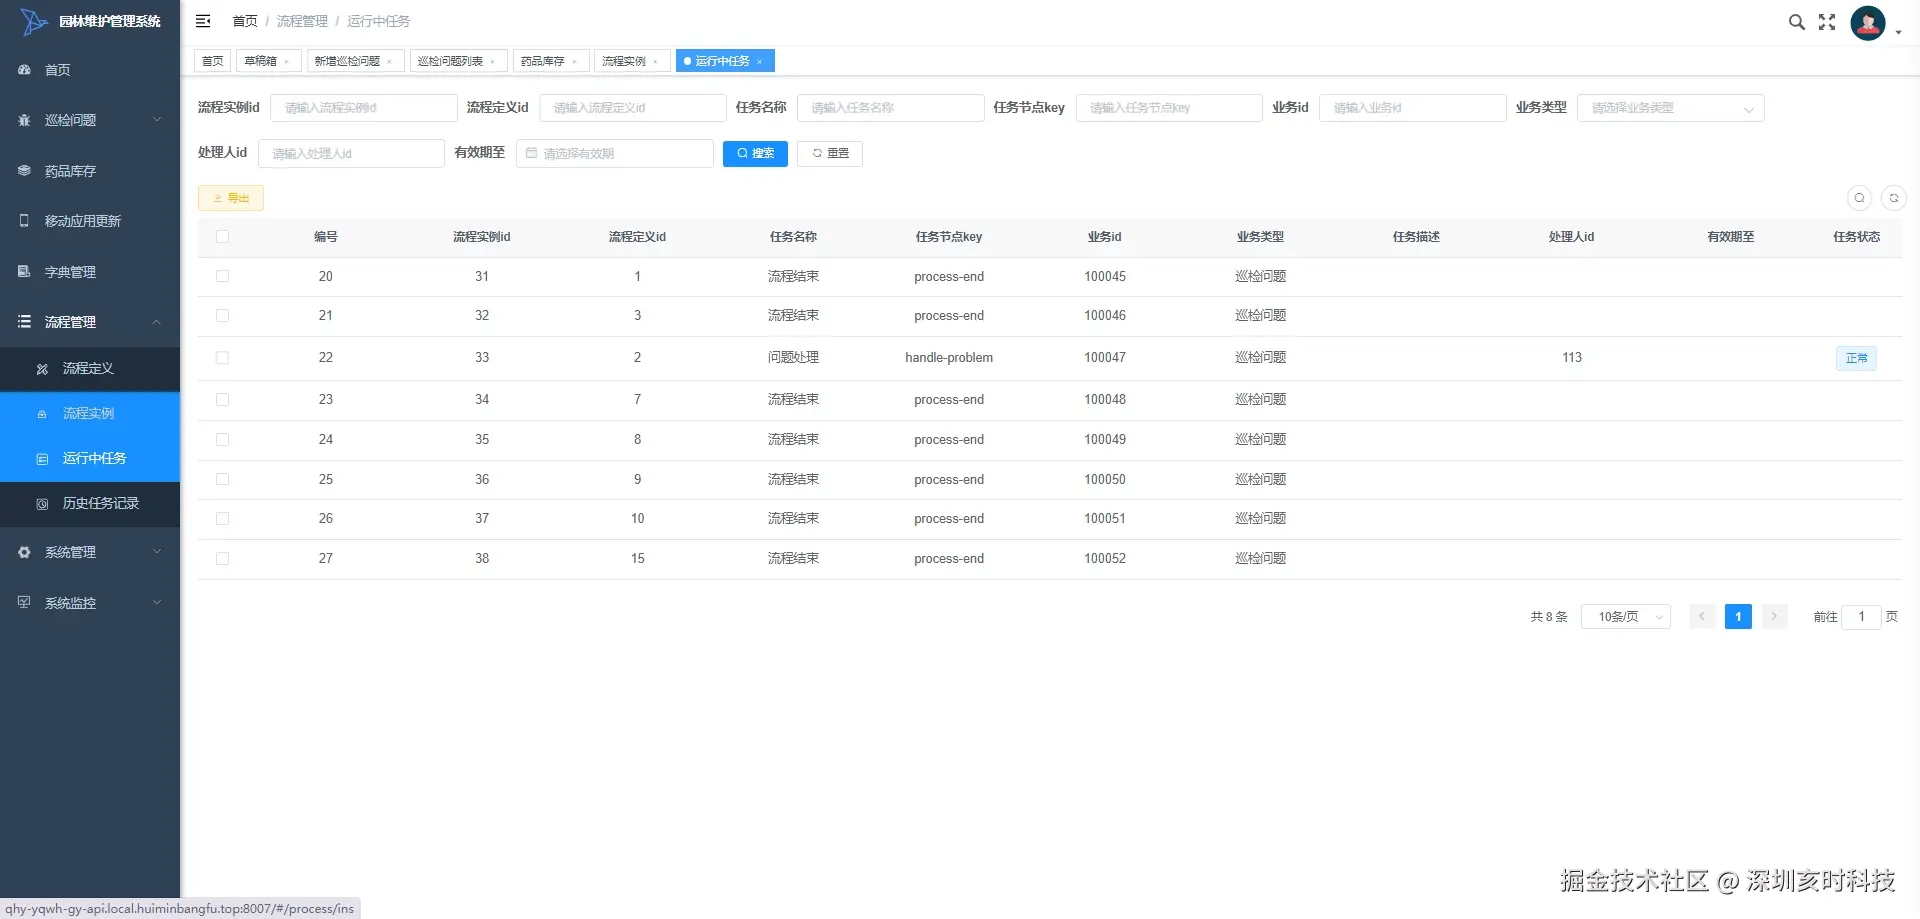This screenshot has width=1920, height=919.
Task: Open the 业务类型 dropdown
Action: 1670,108
